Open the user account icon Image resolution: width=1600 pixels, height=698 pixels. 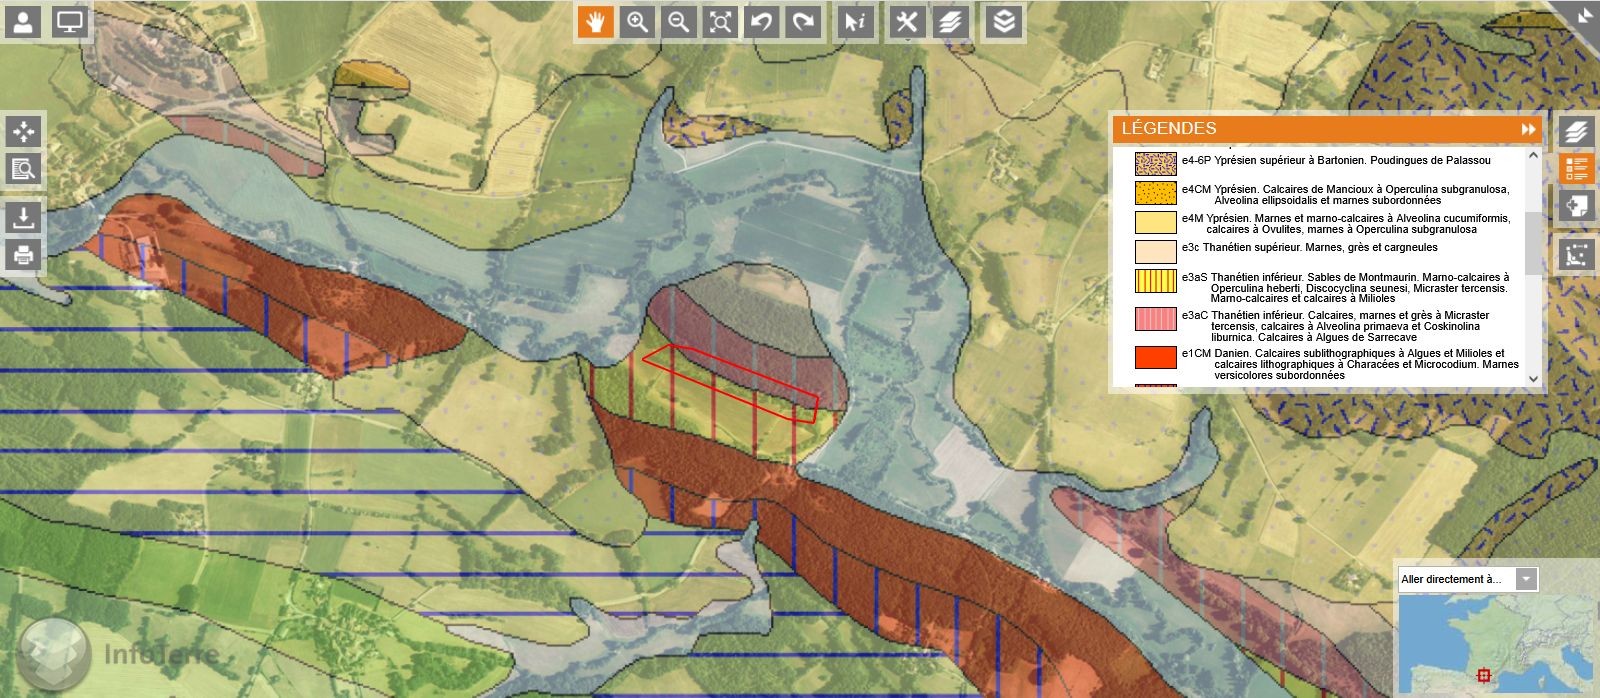coord(23,22)
